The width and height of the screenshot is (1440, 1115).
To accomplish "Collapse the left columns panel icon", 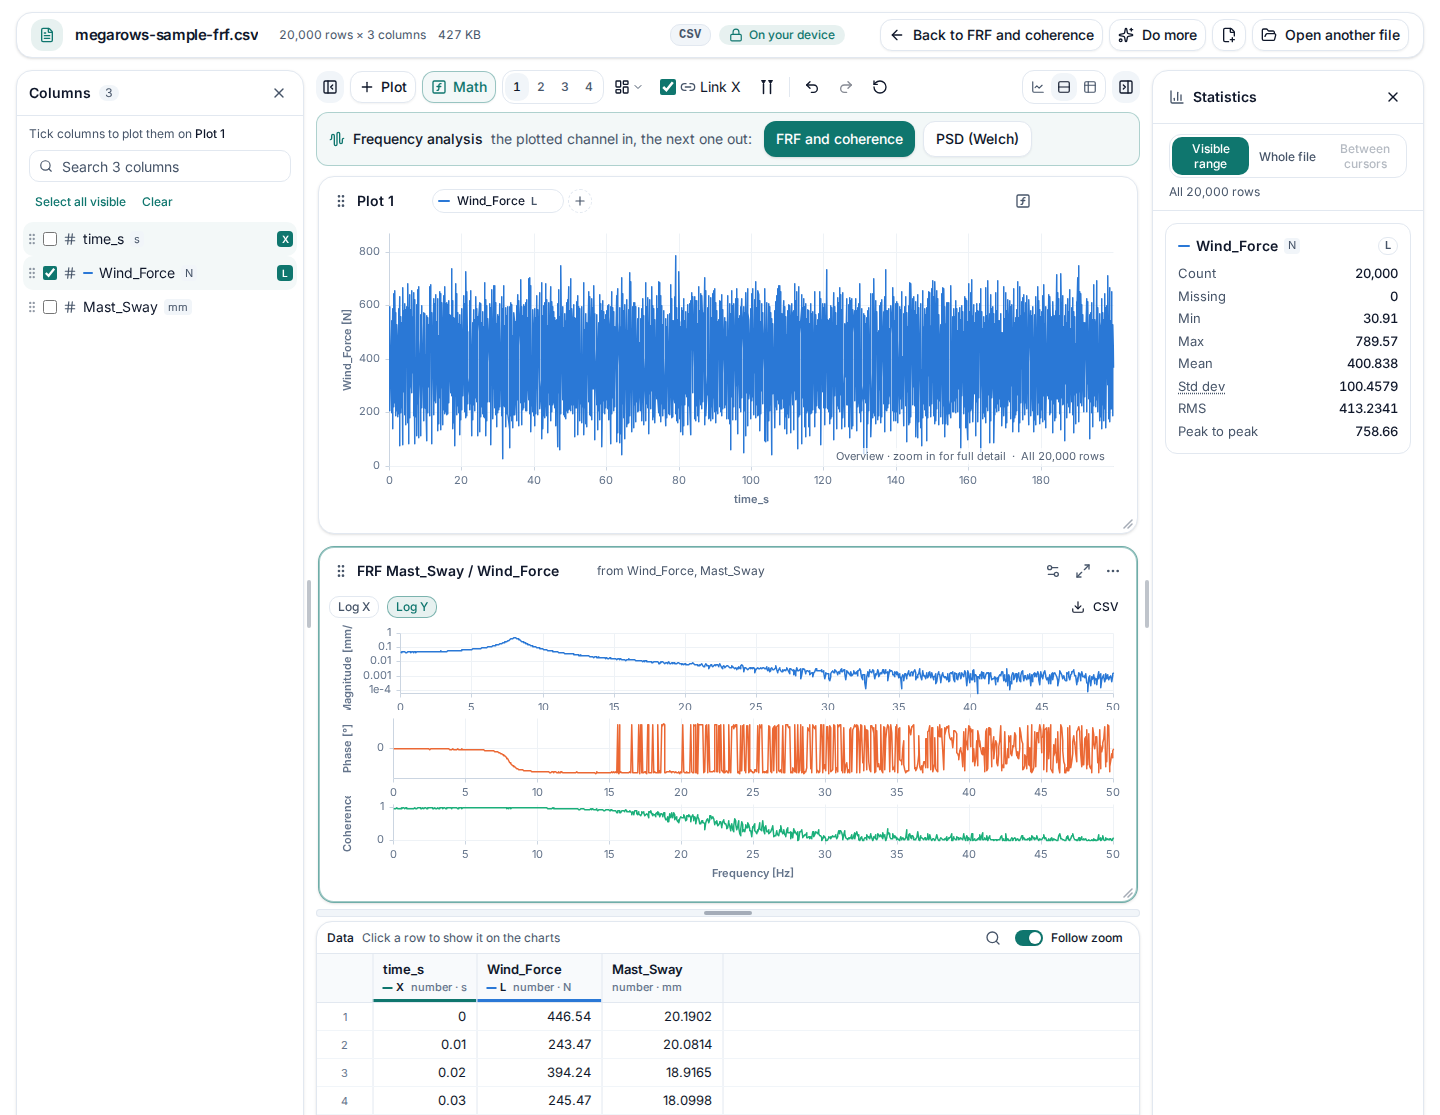I will click(x=330, y=87).
